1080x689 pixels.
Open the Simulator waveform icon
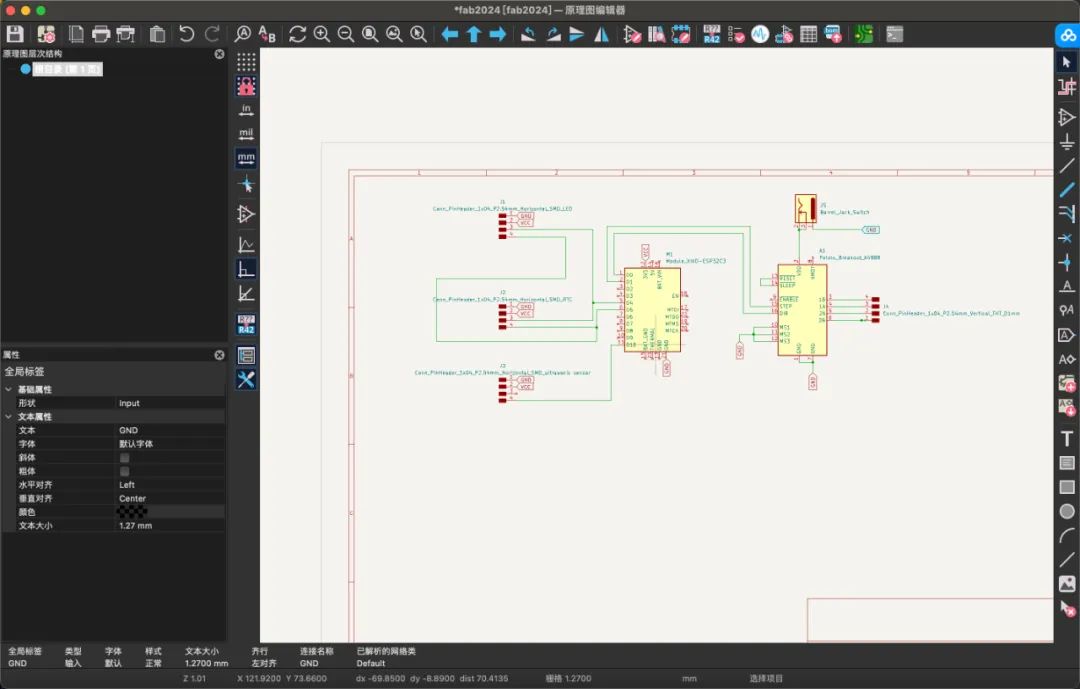click(760, 34)
